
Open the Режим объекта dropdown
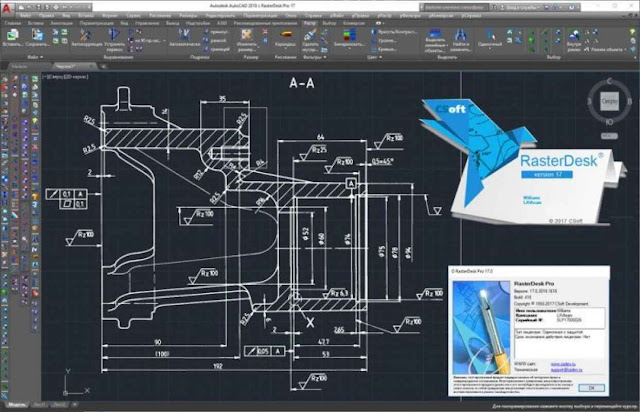tap(606, 49)
